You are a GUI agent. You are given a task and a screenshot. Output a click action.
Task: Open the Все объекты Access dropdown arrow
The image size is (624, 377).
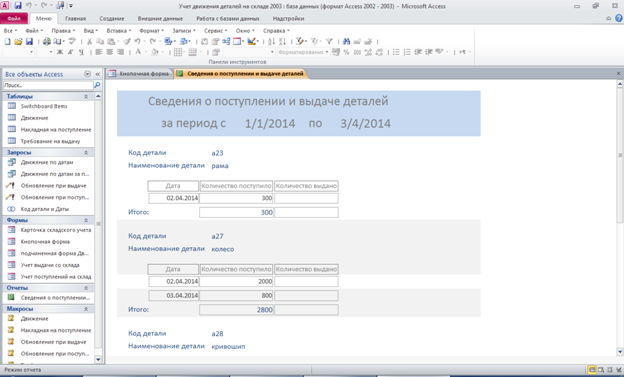point(87,74)
